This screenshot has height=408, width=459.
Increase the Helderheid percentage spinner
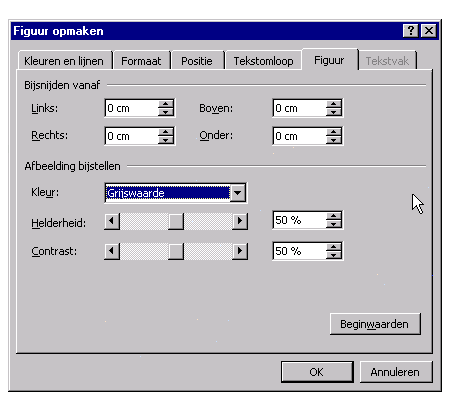(x=334, y=216)
